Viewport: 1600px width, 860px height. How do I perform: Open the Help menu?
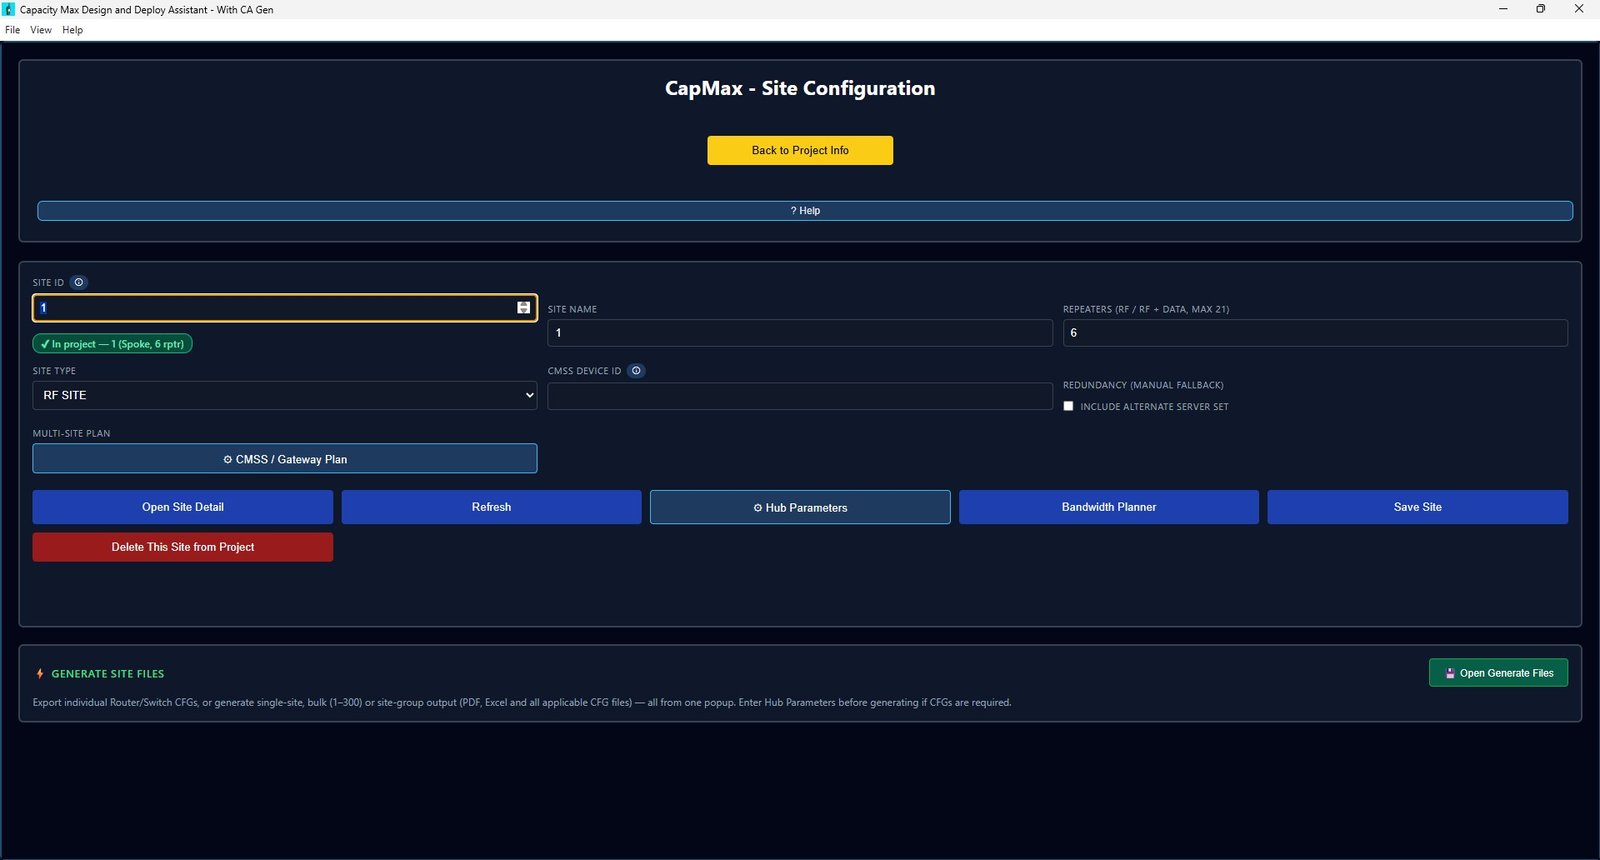[x=72, y=30]
